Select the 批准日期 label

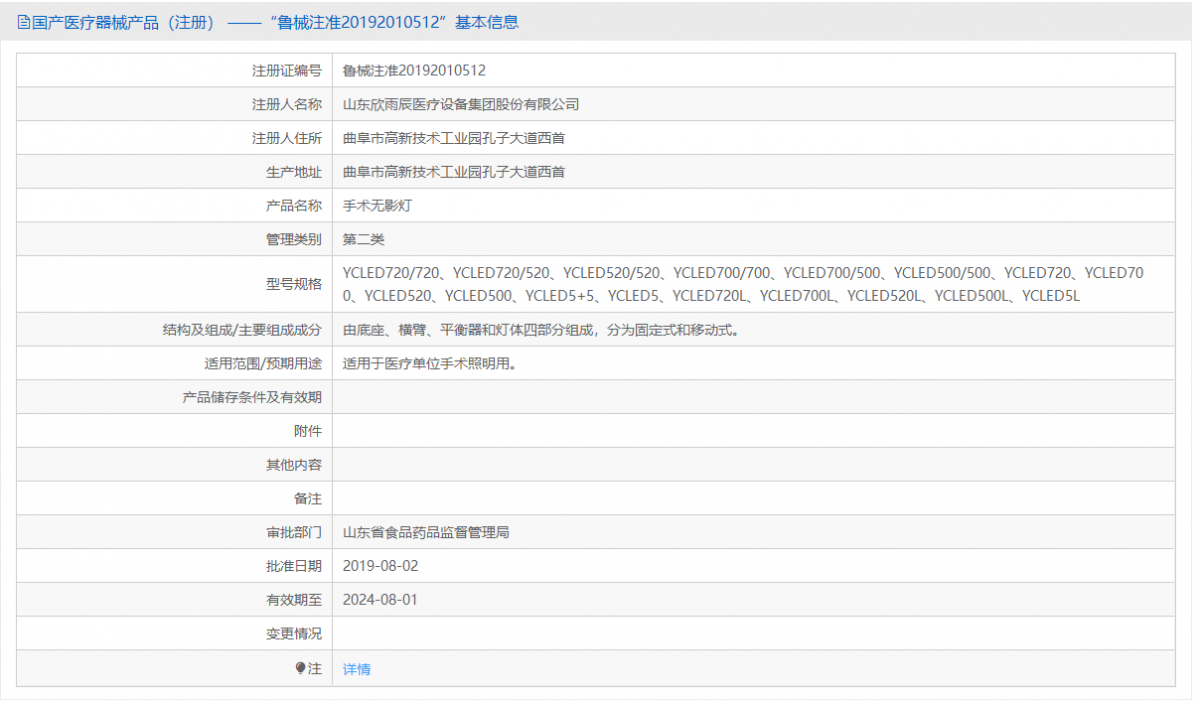click(x=294, y=566)
